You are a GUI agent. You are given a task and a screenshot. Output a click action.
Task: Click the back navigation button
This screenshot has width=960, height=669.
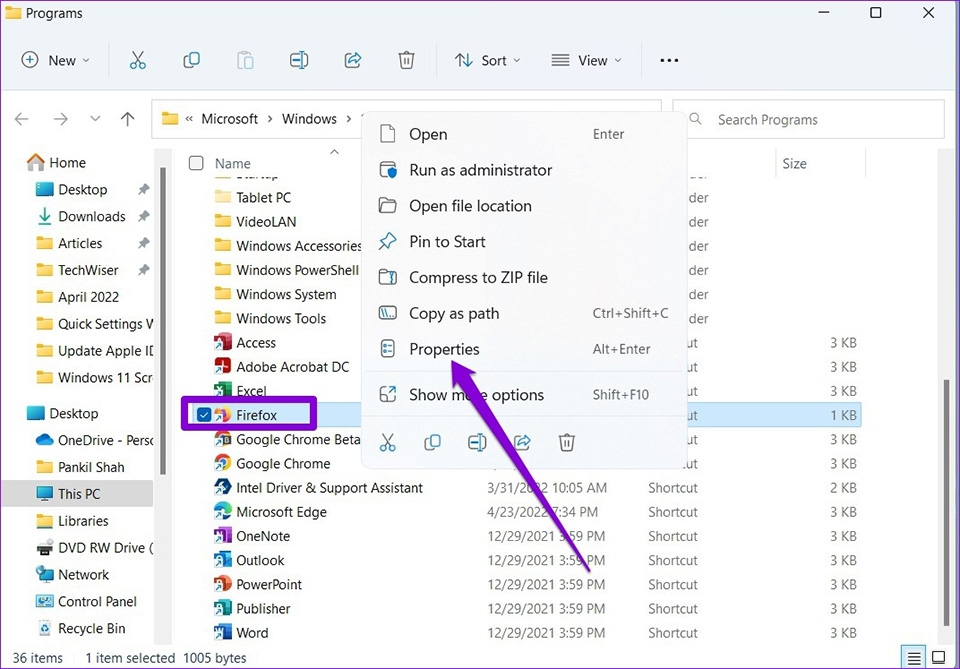22,119
